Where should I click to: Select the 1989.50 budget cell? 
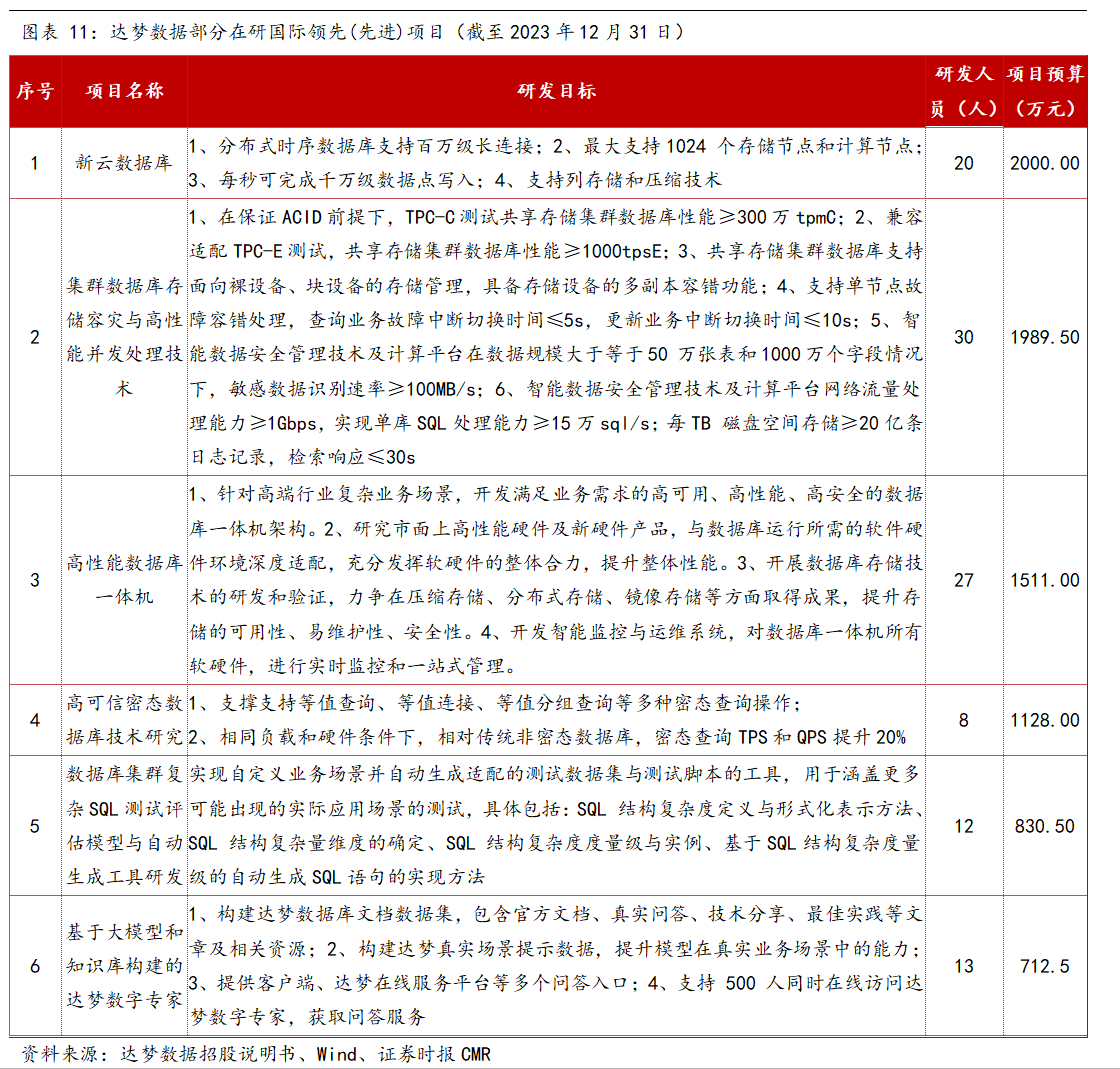1045,337
